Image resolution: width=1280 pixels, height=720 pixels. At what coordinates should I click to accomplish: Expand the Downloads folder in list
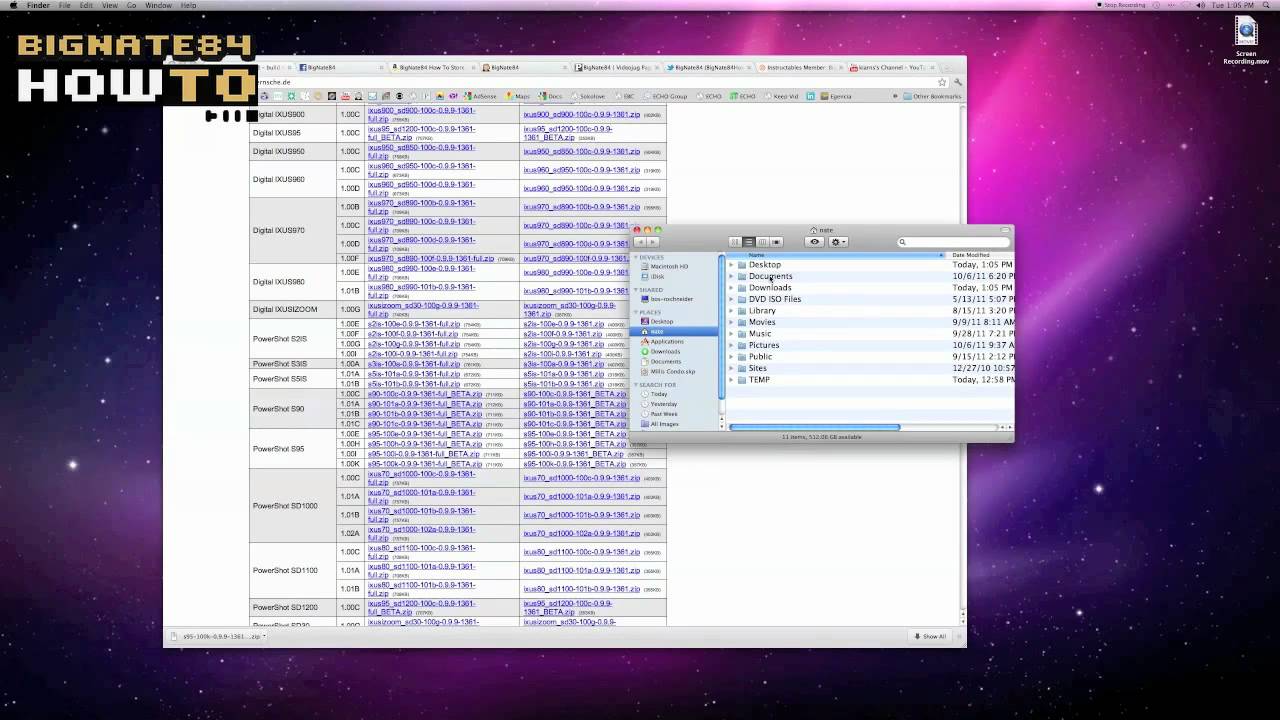731,288
